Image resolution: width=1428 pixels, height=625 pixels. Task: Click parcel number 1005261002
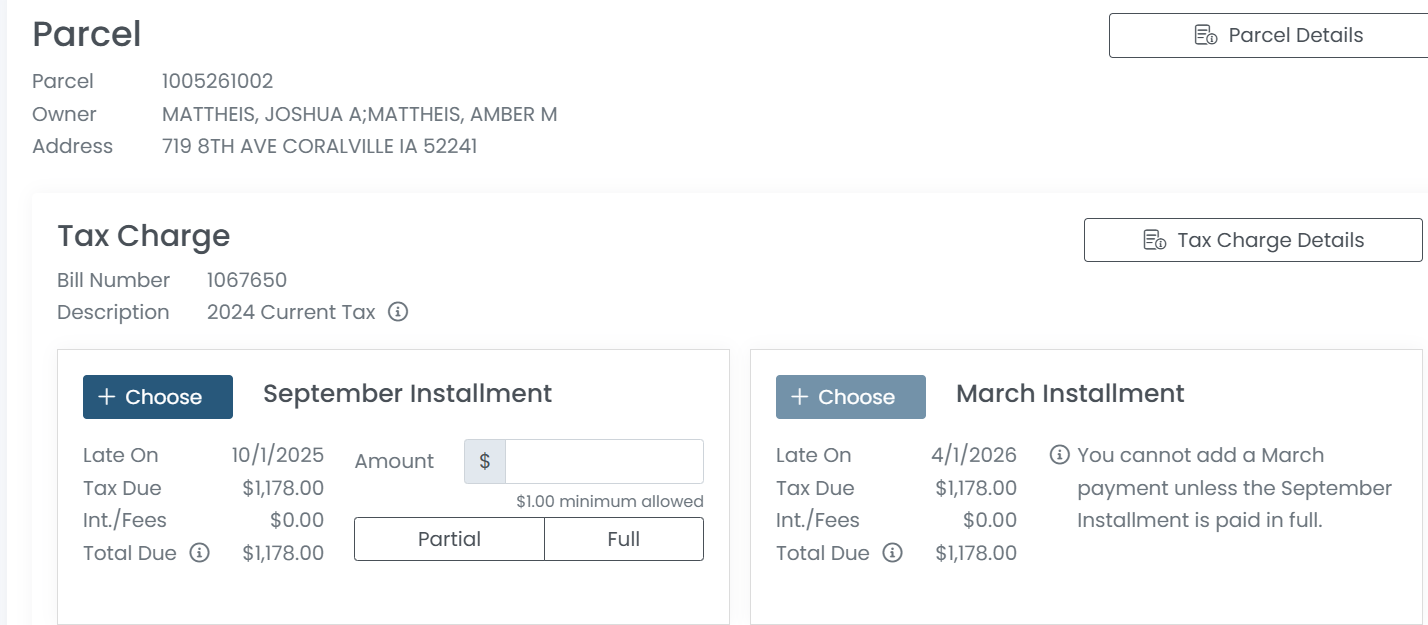point(217,81)
